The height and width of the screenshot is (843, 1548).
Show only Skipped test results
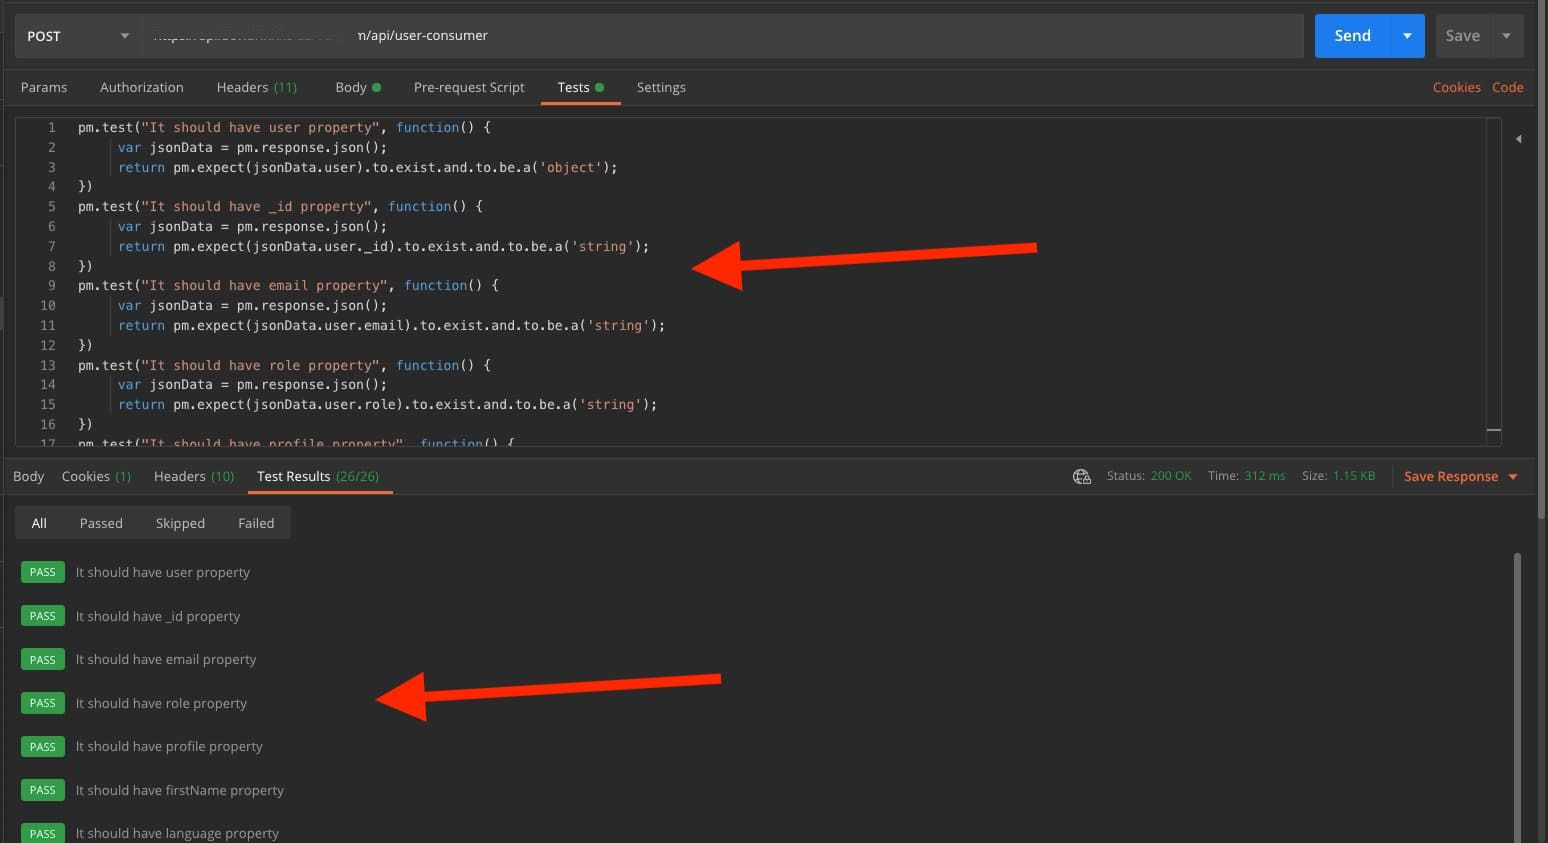coord(180,523)
